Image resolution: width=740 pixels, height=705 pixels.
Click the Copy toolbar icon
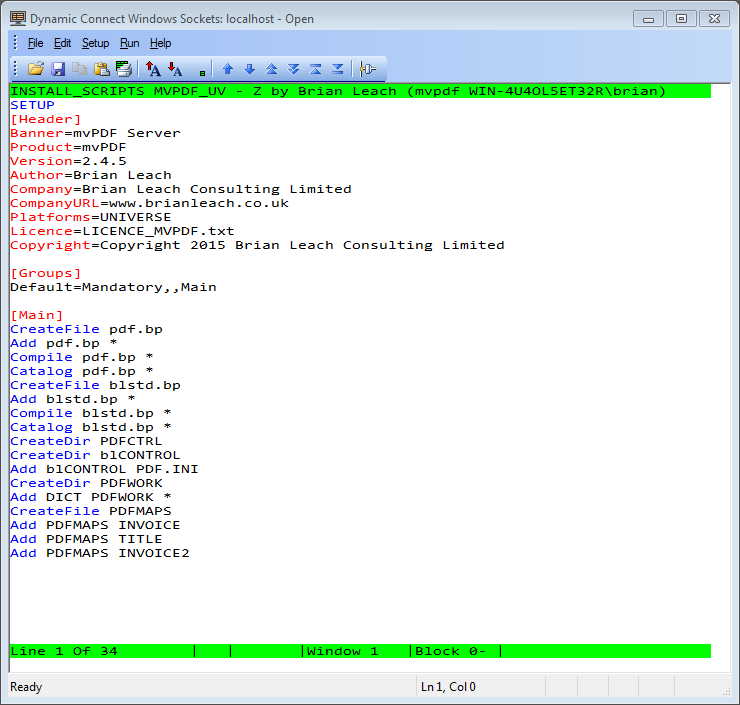coord(79,69)
